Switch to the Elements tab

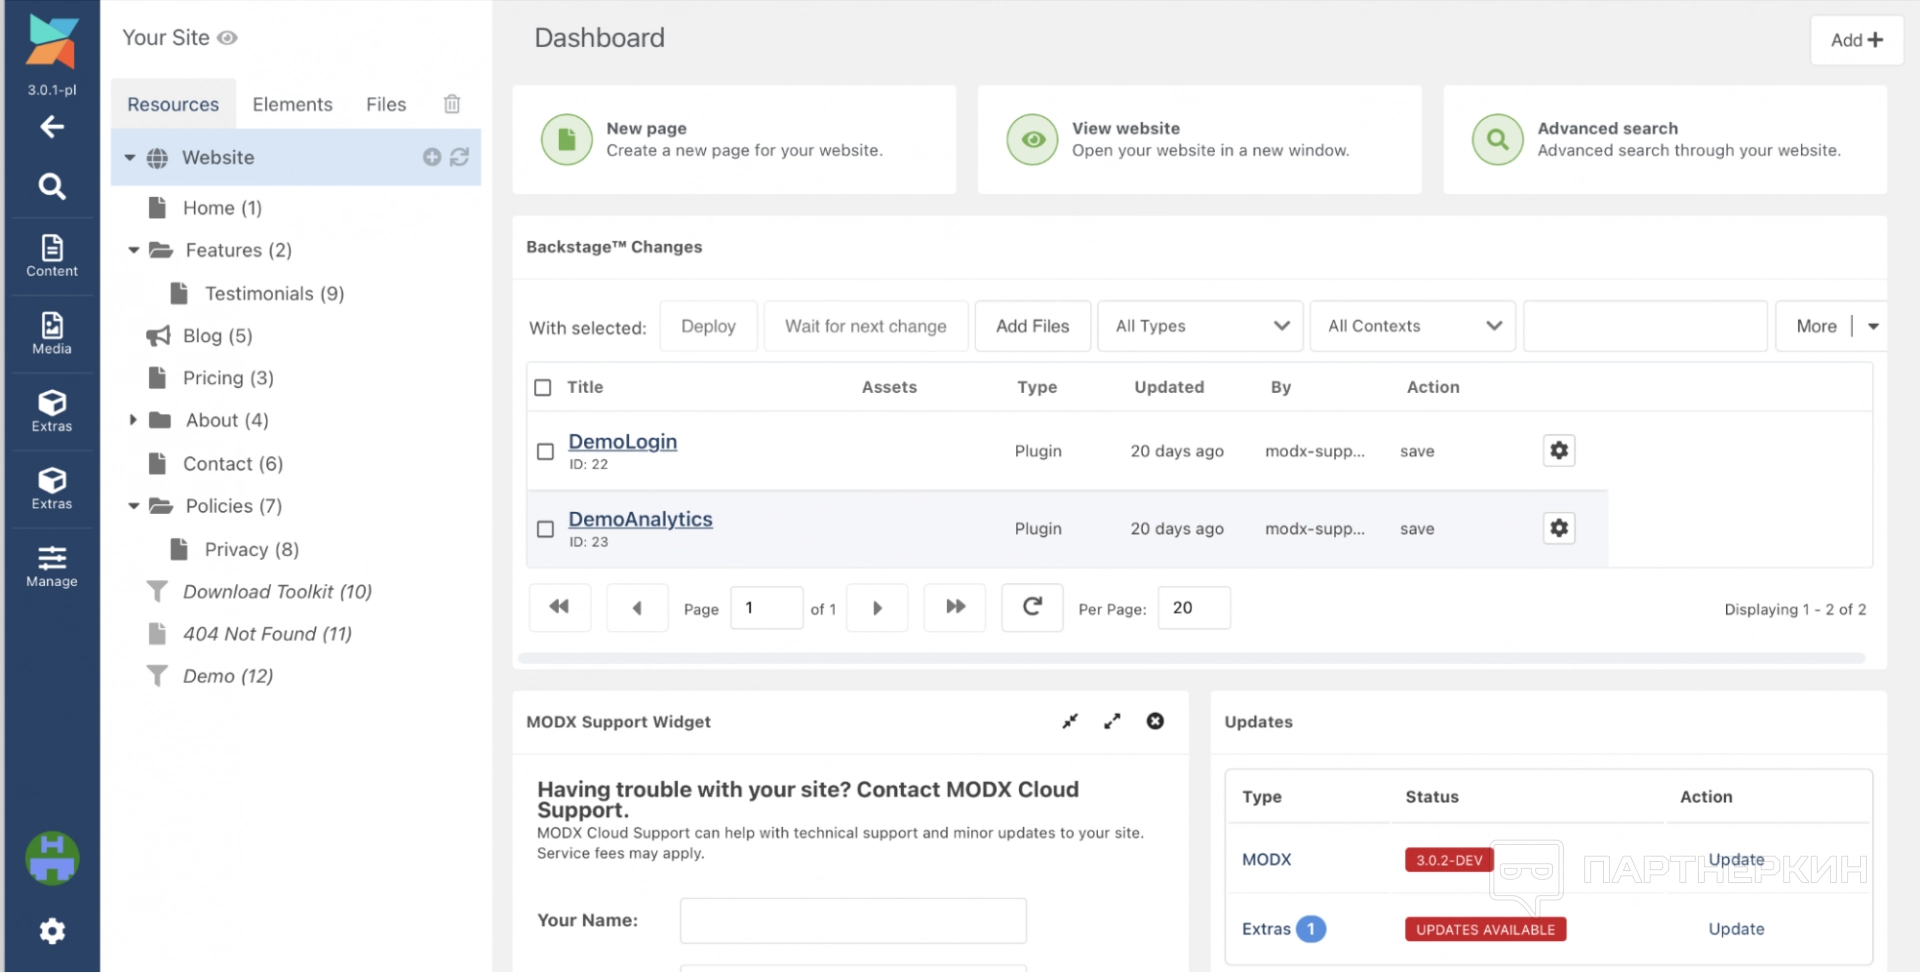[292, 104]
